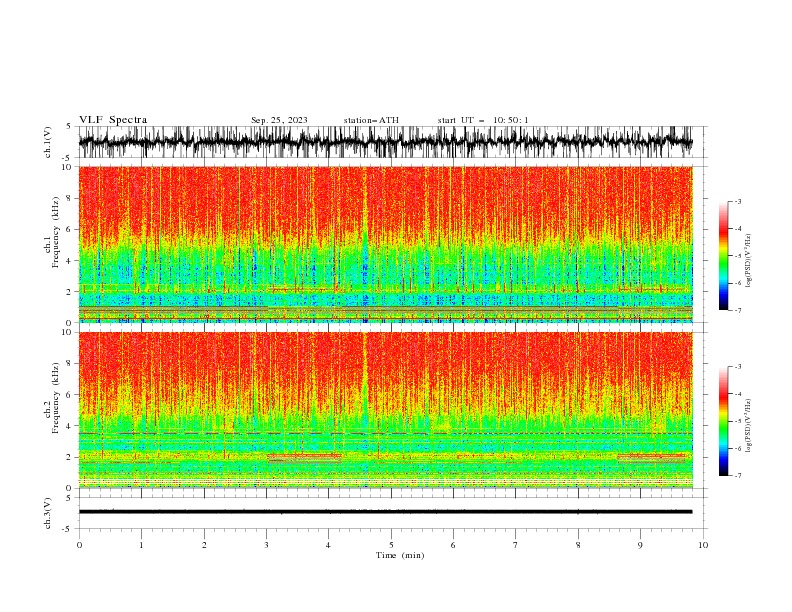The width and height of the screenshot is (792, 612).
Task: Click the ch.1 PSD color scale bar
Action: pyautogui.click(x=723, y=256)
